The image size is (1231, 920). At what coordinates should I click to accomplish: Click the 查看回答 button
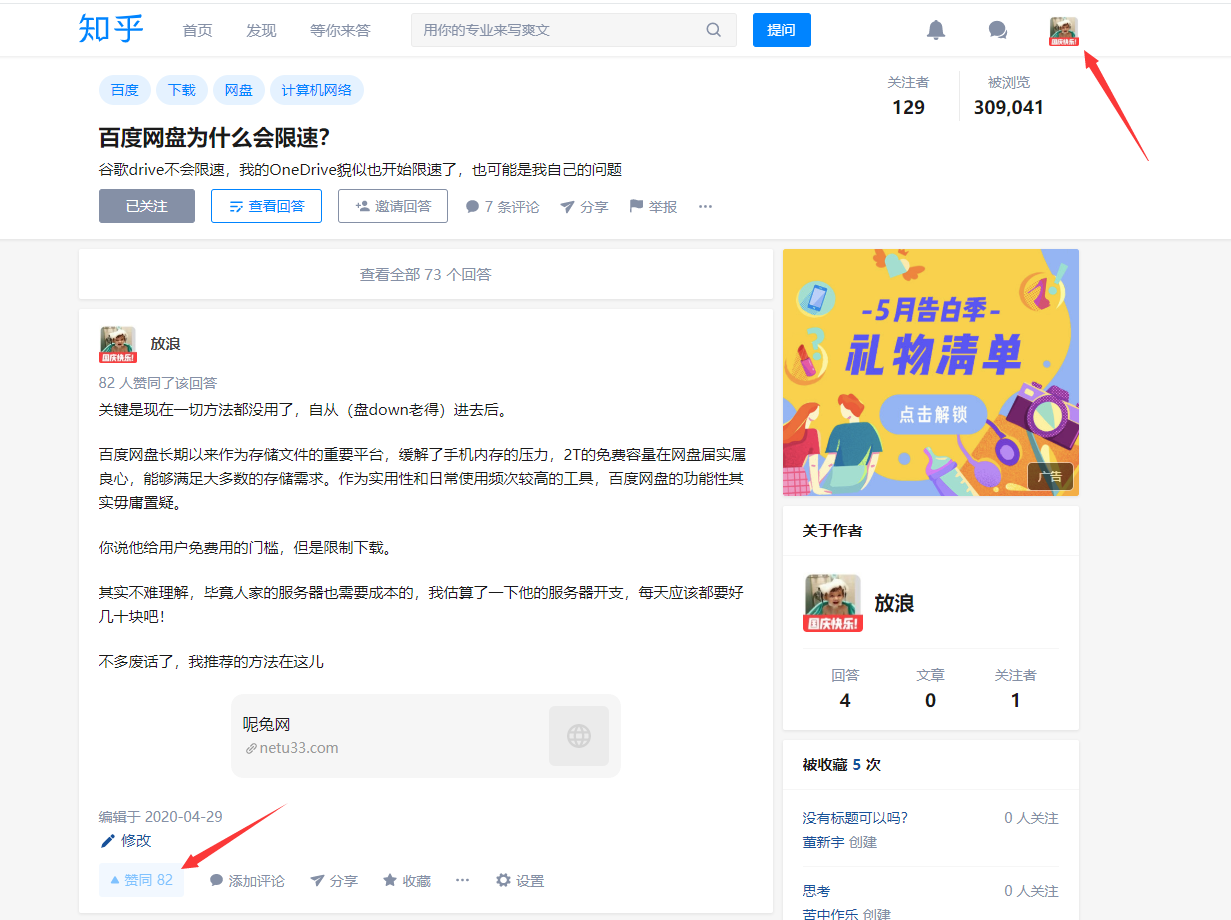tap(266, 206)
